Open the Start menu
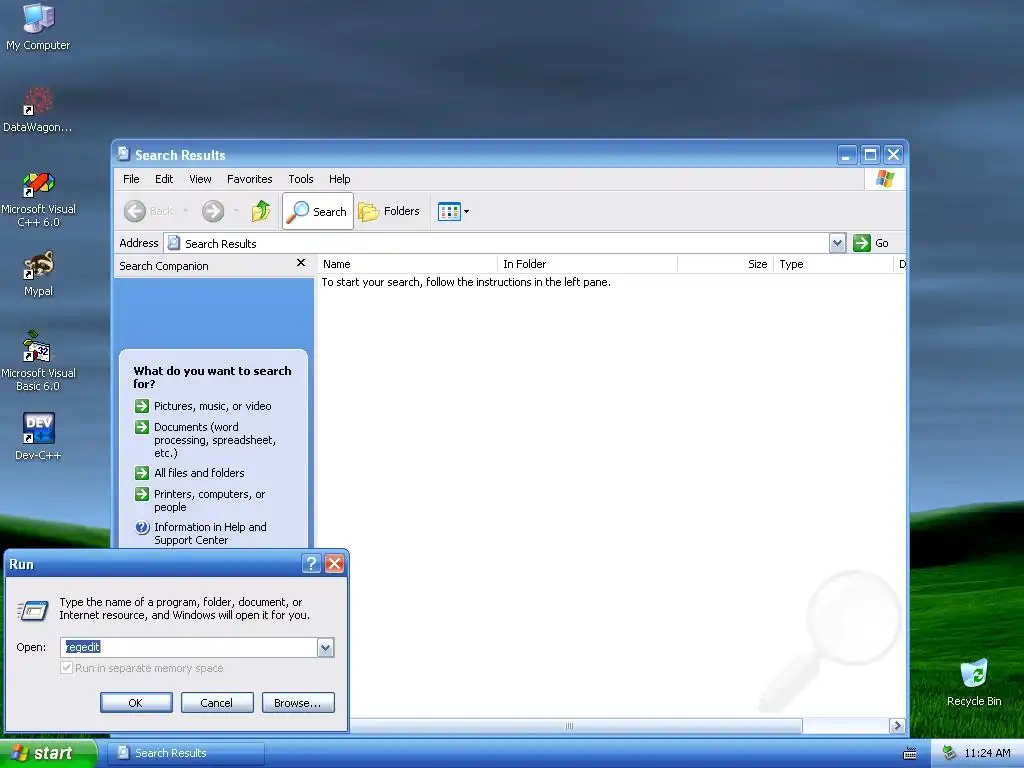The height and width of the screenshot is (768, 1024). (x=48, y=753)
